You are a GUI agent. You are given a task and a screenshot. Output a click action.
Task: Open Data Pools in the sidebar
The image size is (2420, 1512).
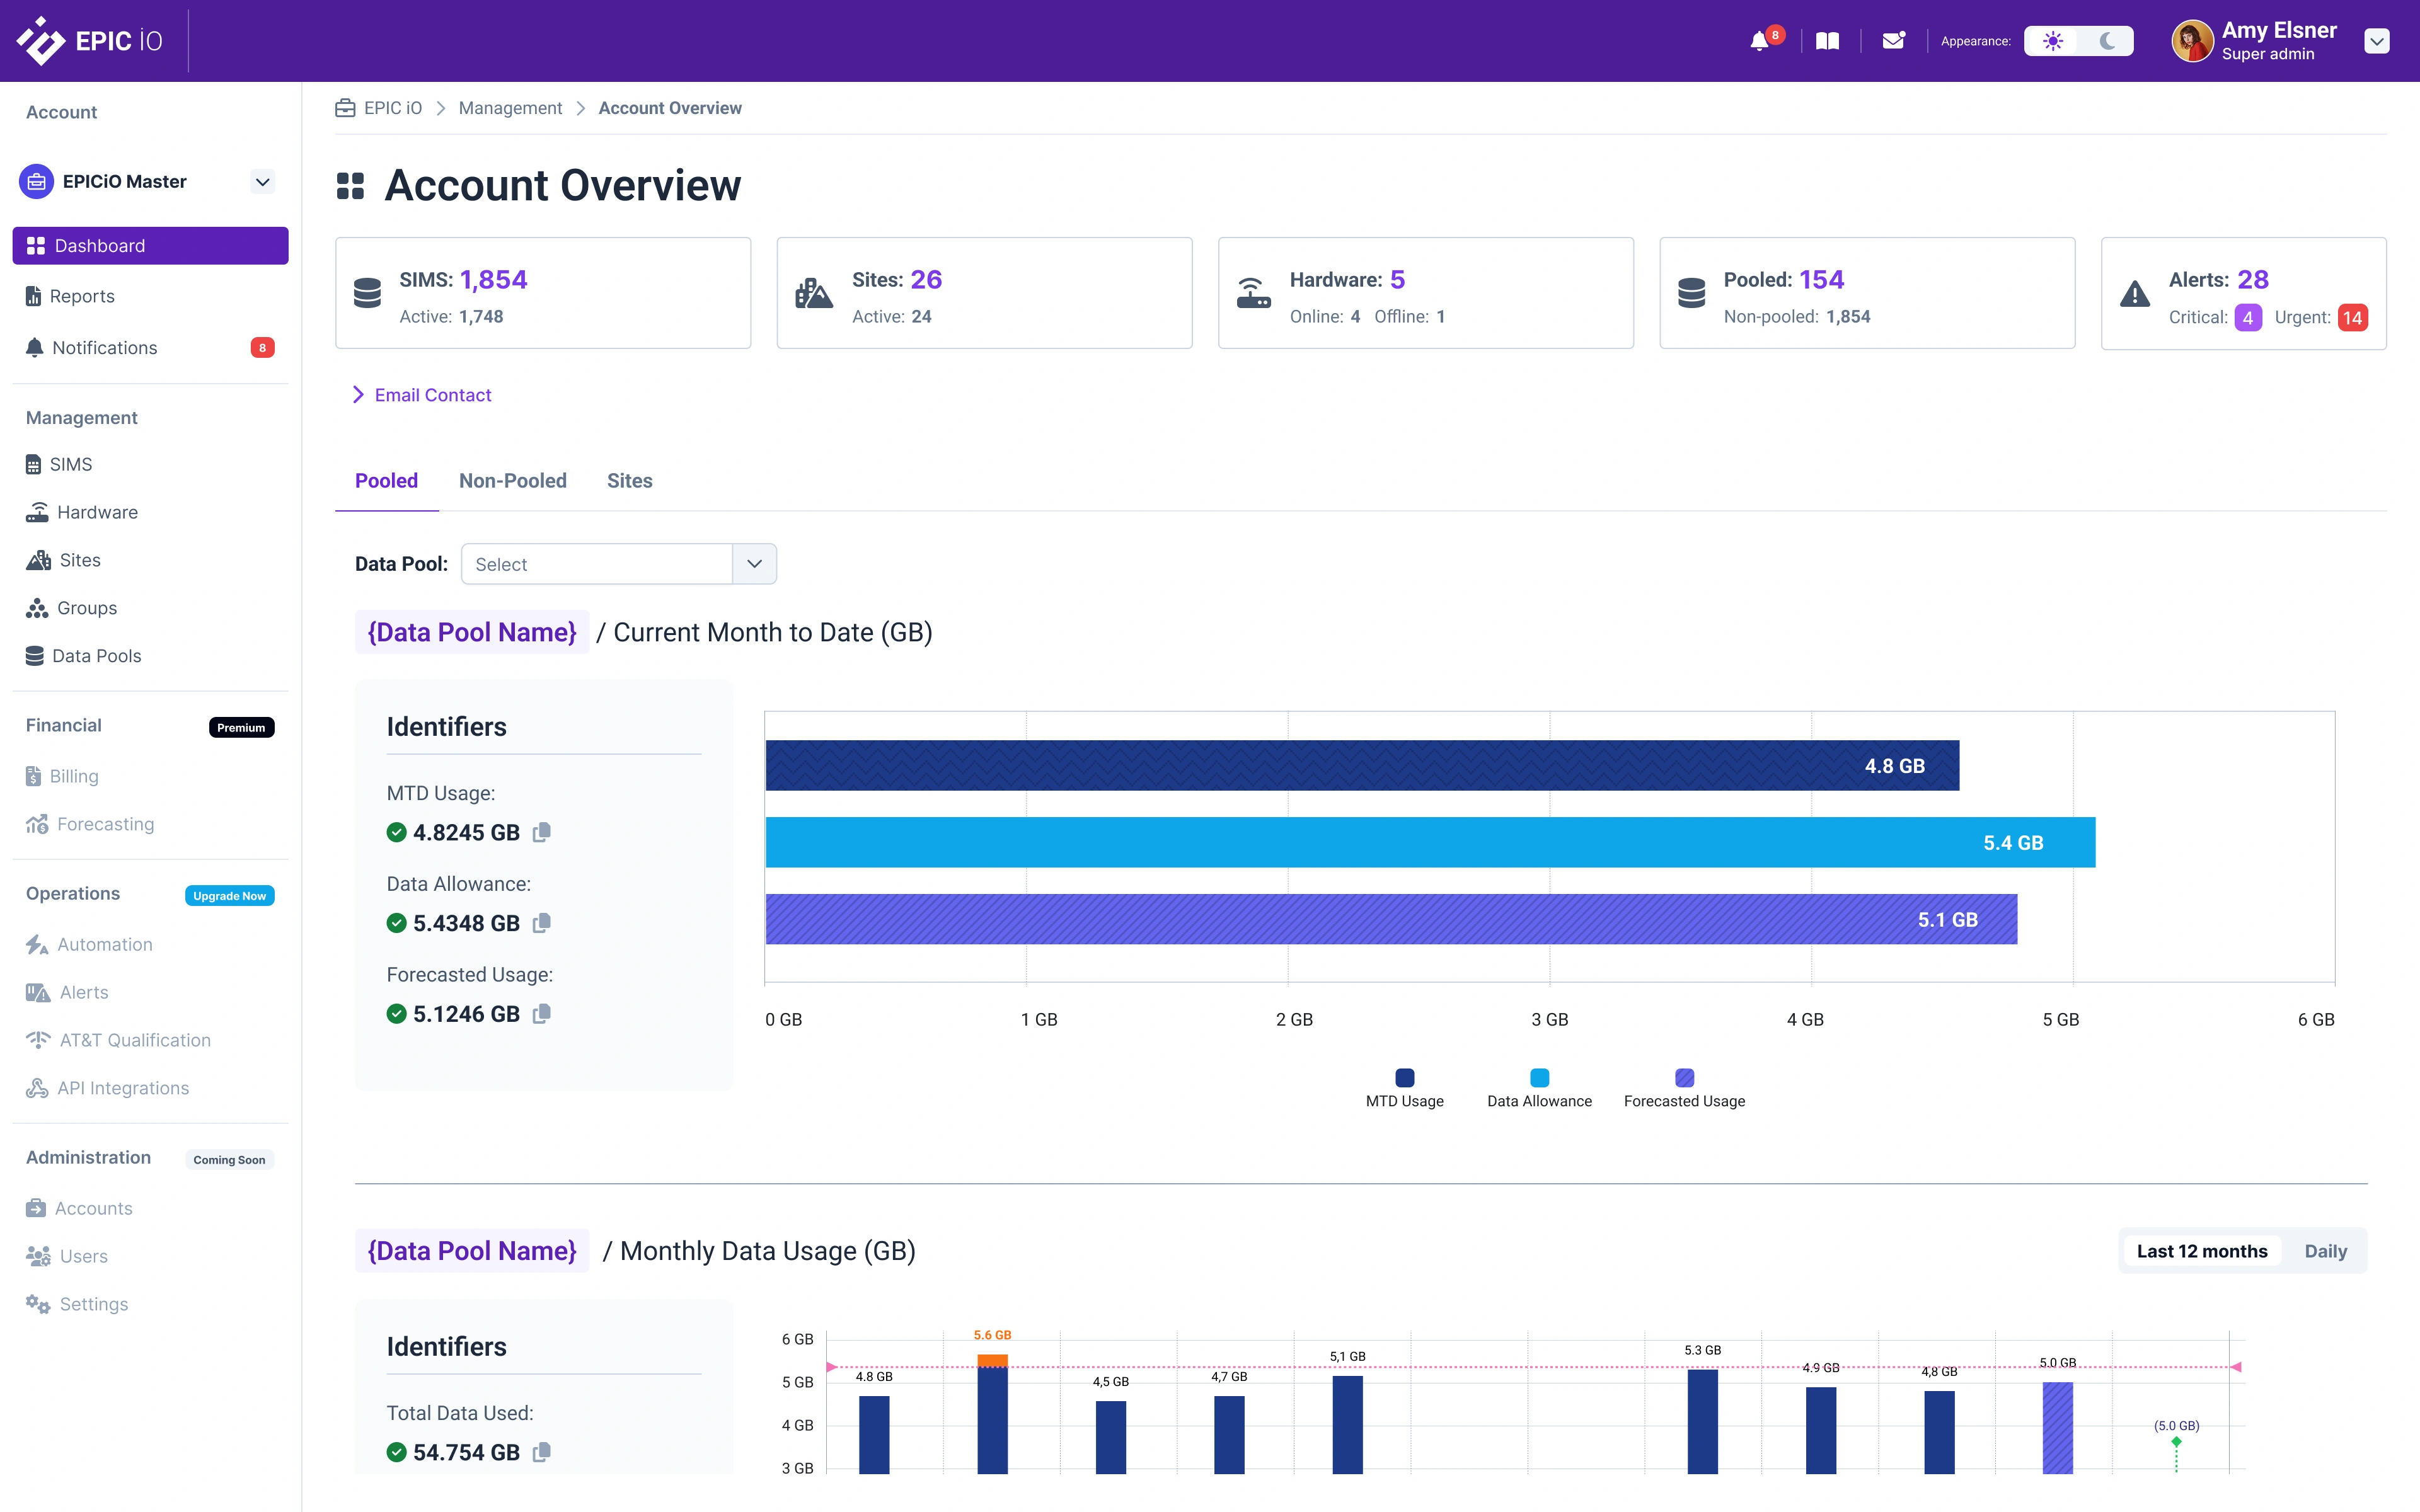pos(97,655)
